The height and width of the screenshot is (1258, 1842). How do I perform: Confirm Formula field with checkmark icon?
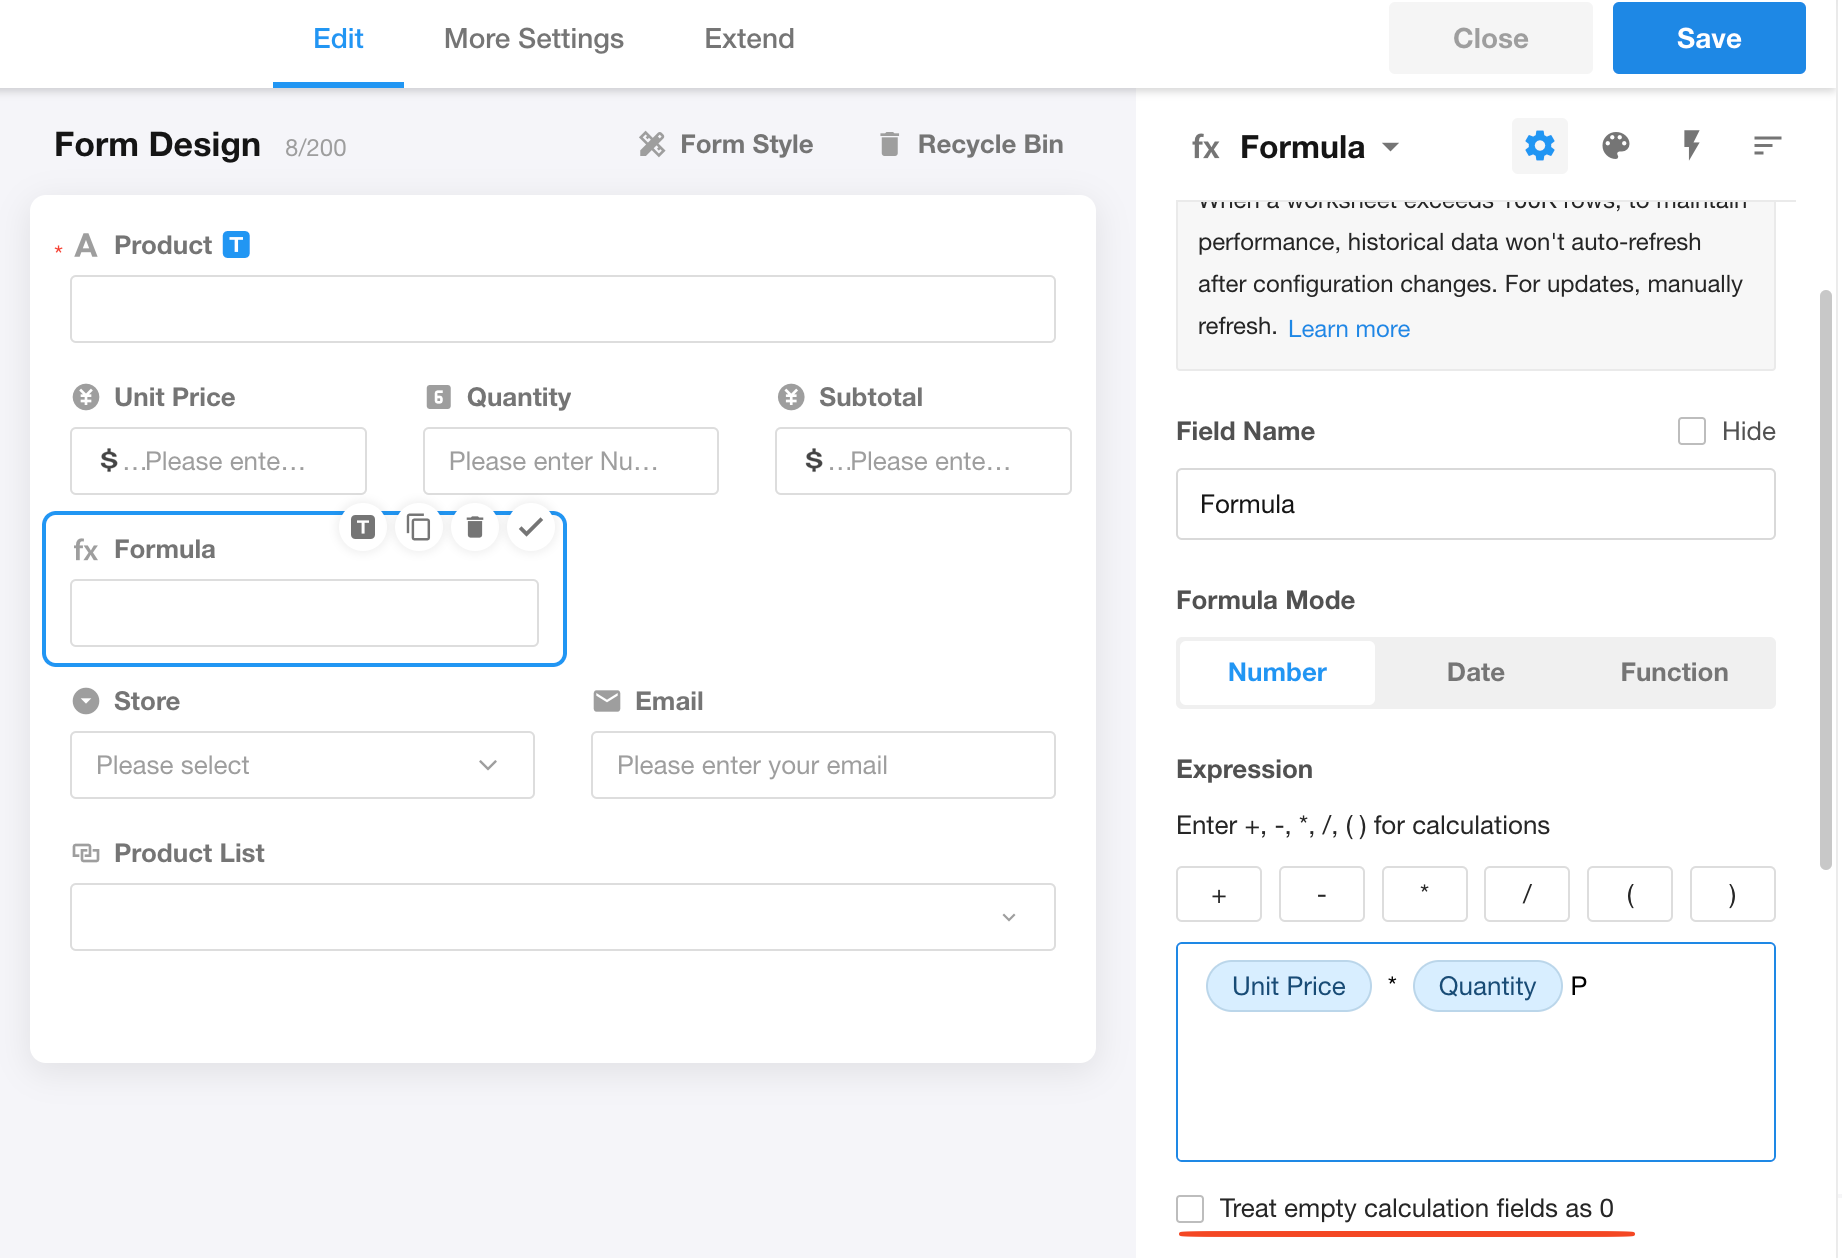coord(531,527)
